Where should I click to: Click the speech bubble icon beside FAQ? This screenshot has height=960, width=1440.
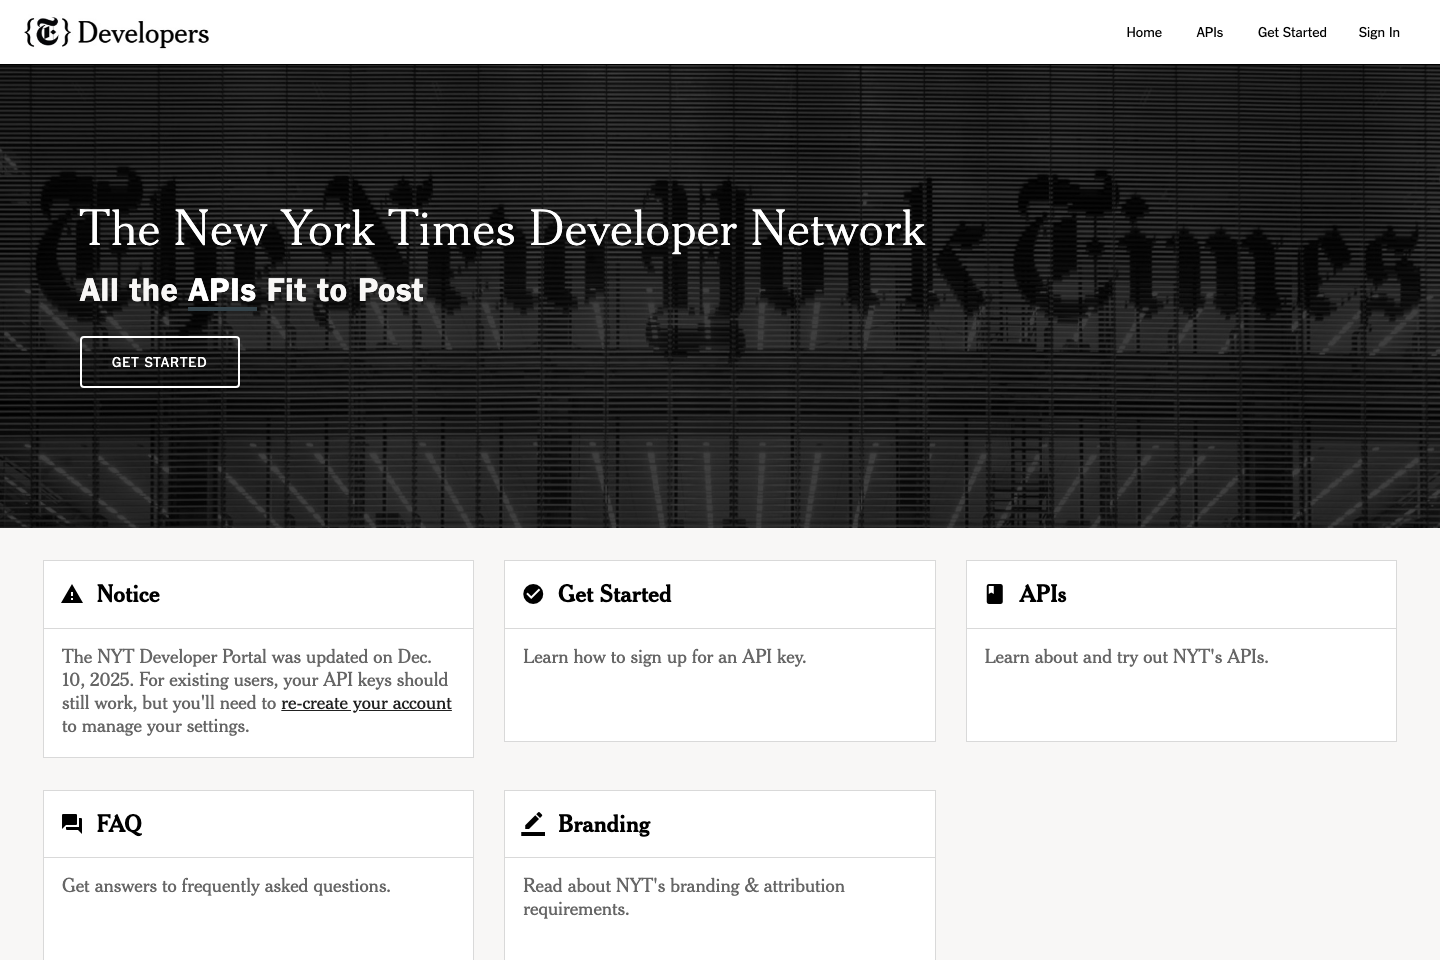pyautogui.click(x=71, y=823)
